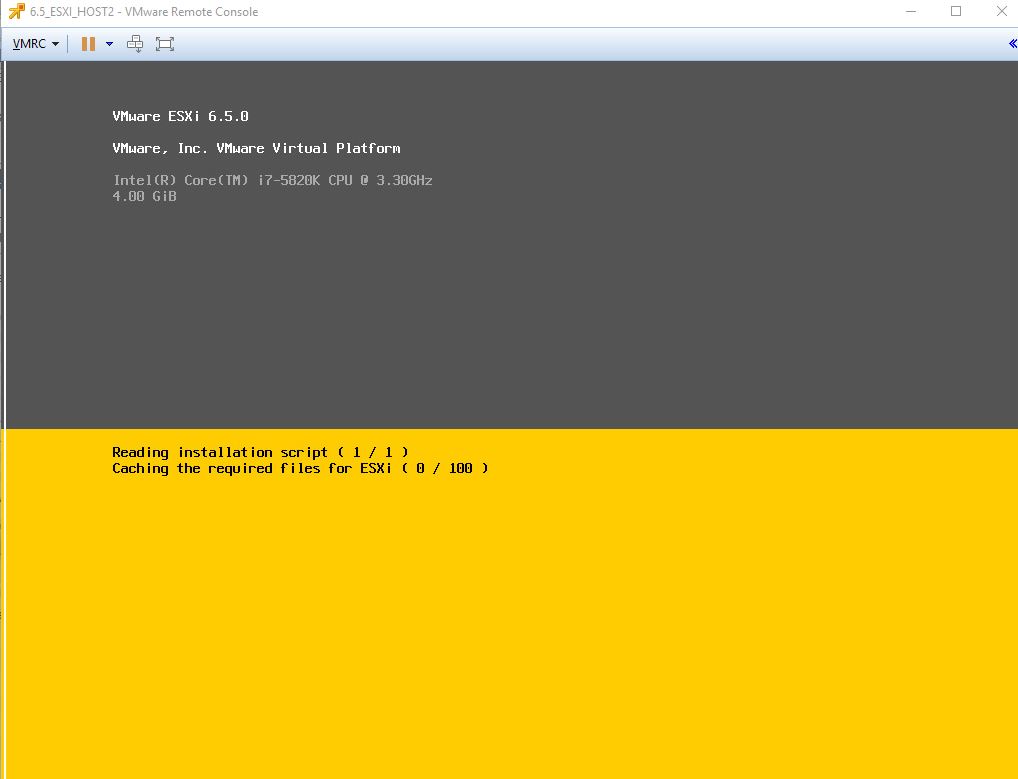Open the VMRC dropdown menu
1018x779 pixels.
[36, 43]
